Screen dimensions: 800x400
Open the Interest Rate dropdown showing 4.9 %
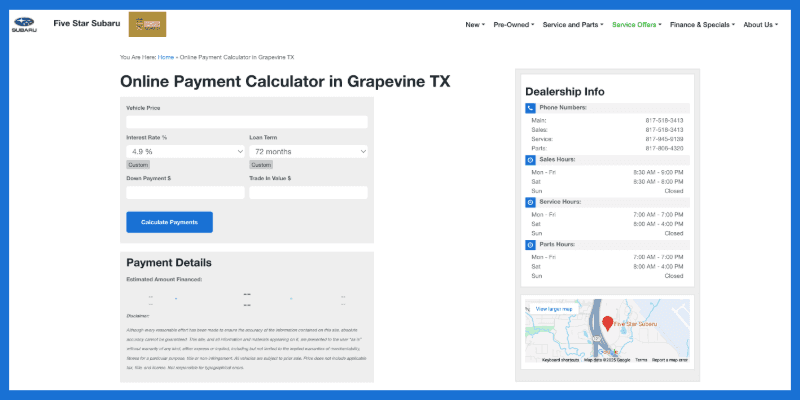click(x=185, y=152)
